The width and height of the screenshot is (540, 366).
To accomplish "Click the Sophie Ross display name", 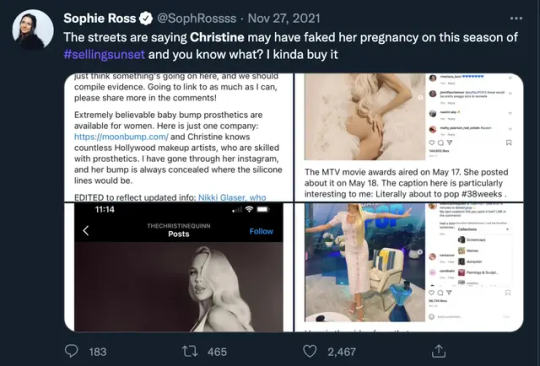I will (100, 19).
